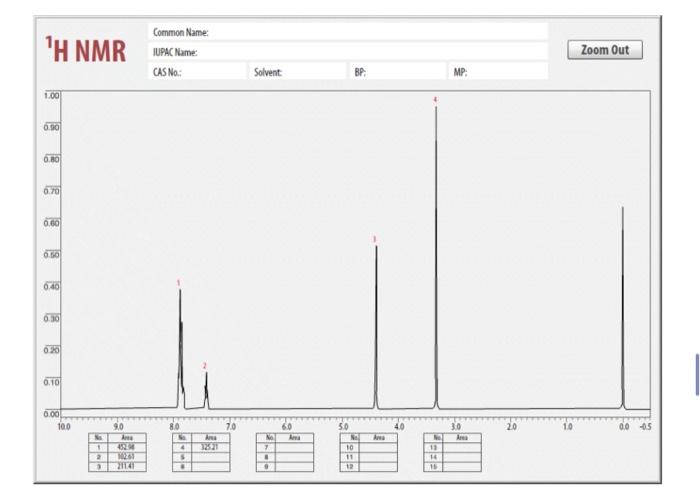Click the empty area cell for peak 10
The image size is (700, 499).
click(379, 447)
